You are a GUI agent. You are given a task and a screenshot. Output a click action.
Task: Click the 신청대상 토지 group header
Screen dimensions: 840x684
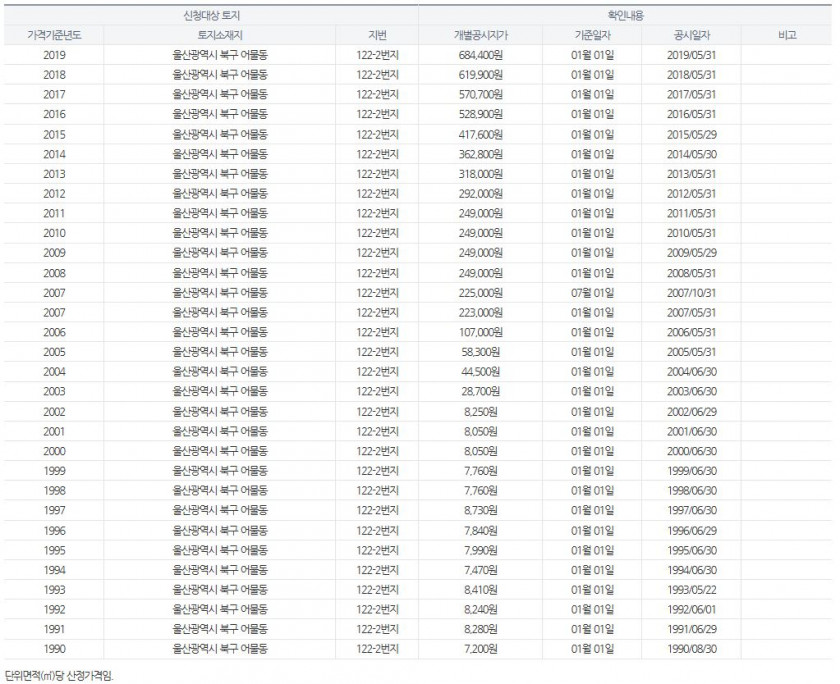(x=211, y=16)
